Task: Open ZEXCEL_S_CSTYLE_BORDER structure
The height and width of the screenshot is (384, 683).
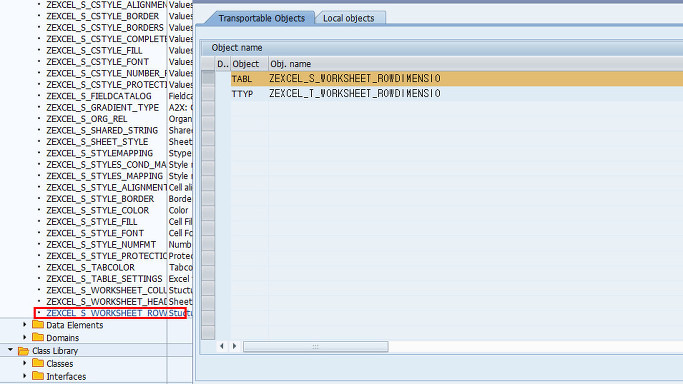Action: 102,16
